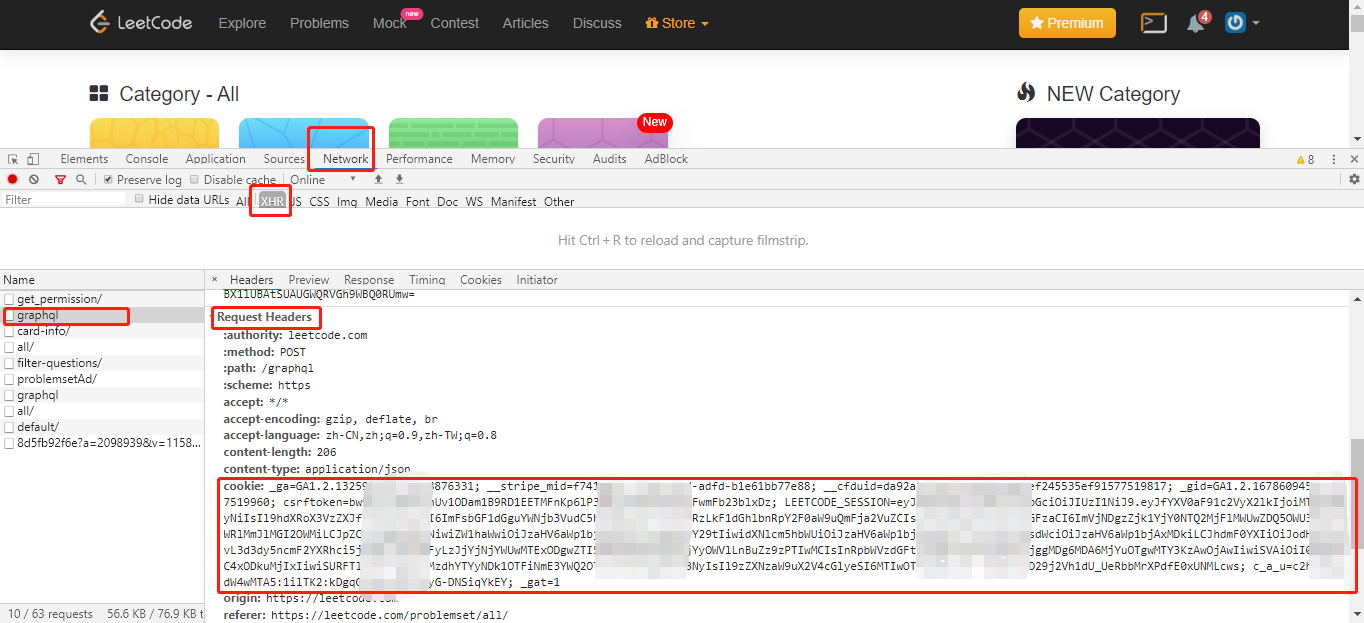Select the filter-questions/ request
The image size is (1364, 623).
(x=101, y=363)
